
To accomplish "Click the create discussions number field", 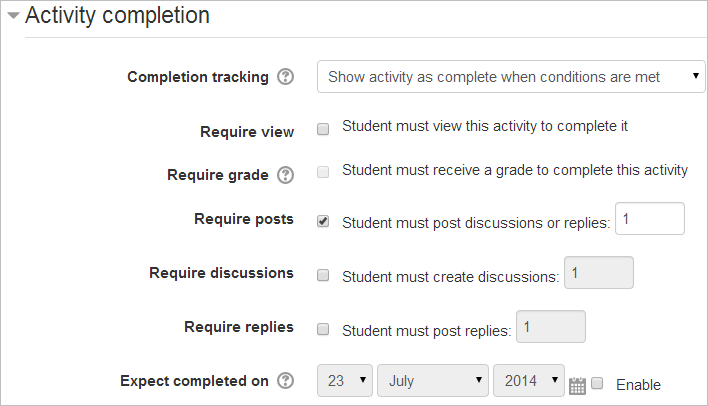I will [599, 272].
